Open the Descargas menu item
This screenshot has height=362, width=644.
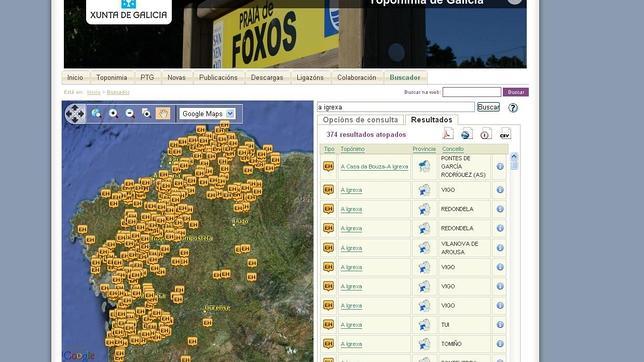267,78
